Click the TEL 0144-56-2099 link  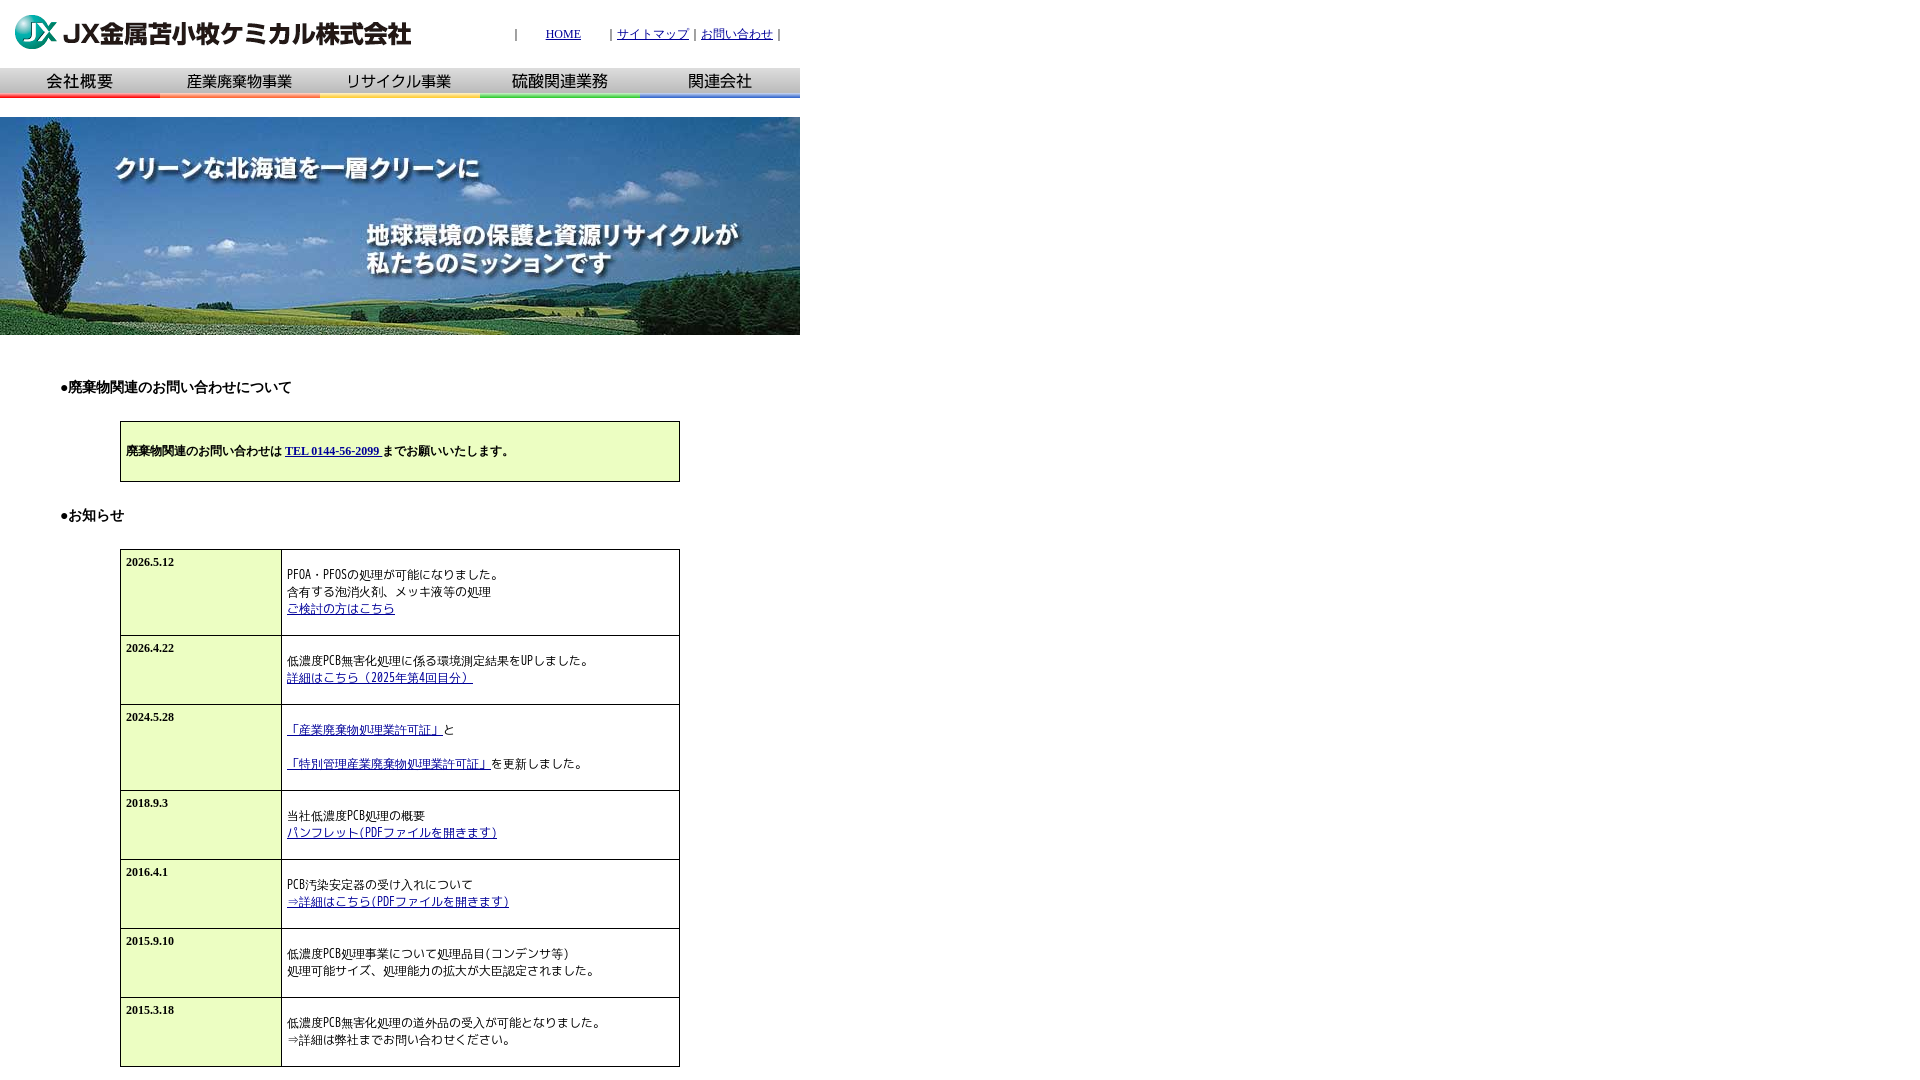pyautogui.click(x=333, y=451)
